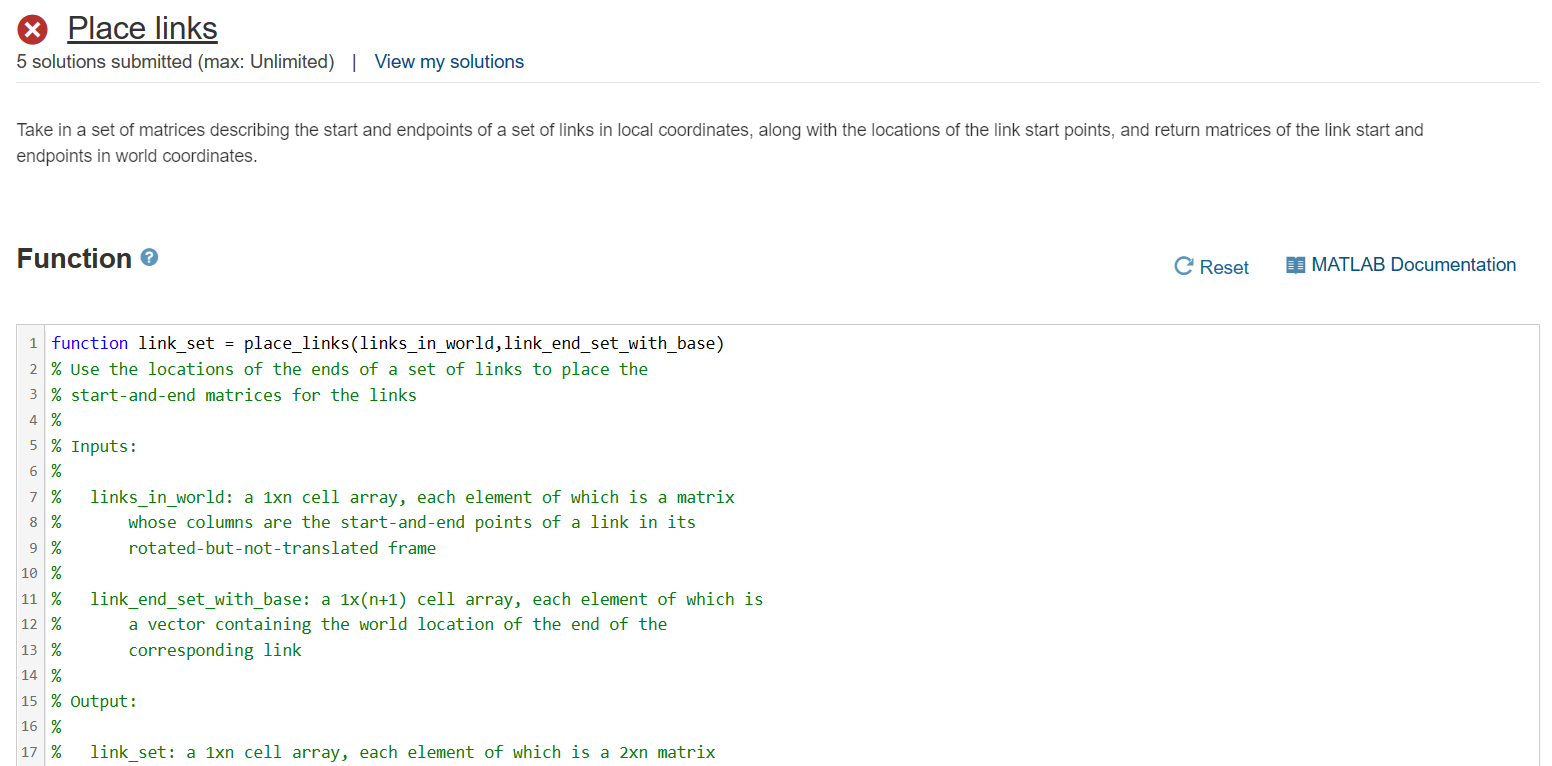Open MATLAB Documentation

1411,264
